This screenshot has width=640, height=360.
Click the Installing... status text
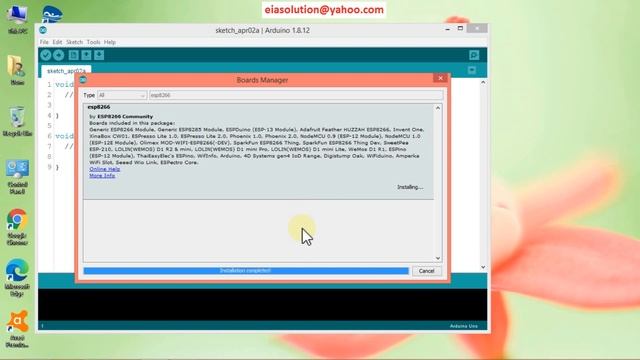(410, 187)
